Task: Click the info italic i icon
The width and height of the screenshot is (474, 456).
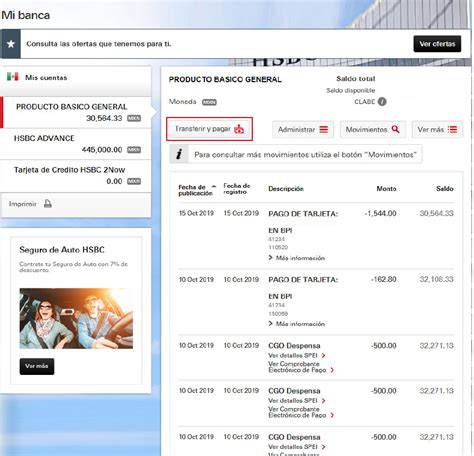Action: pyautogui.click(x=179, y=154)
